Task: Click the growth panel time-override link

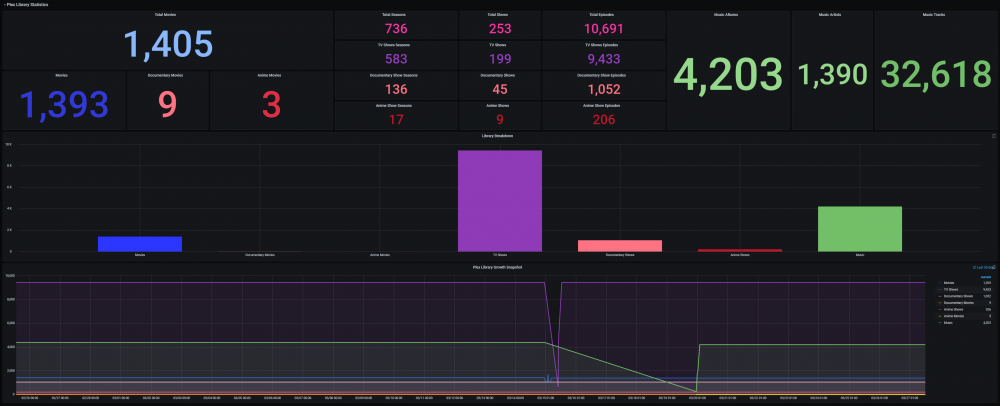Action: [x=984, y=267]
